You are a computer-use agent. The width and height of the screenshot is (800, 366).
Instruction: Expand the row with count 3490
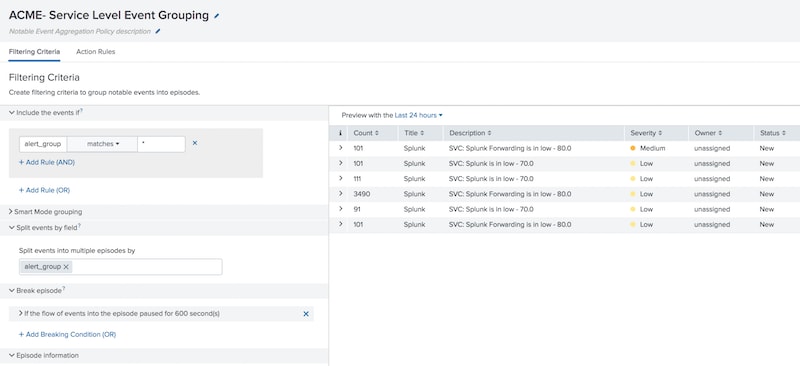[x=340, y=194]
